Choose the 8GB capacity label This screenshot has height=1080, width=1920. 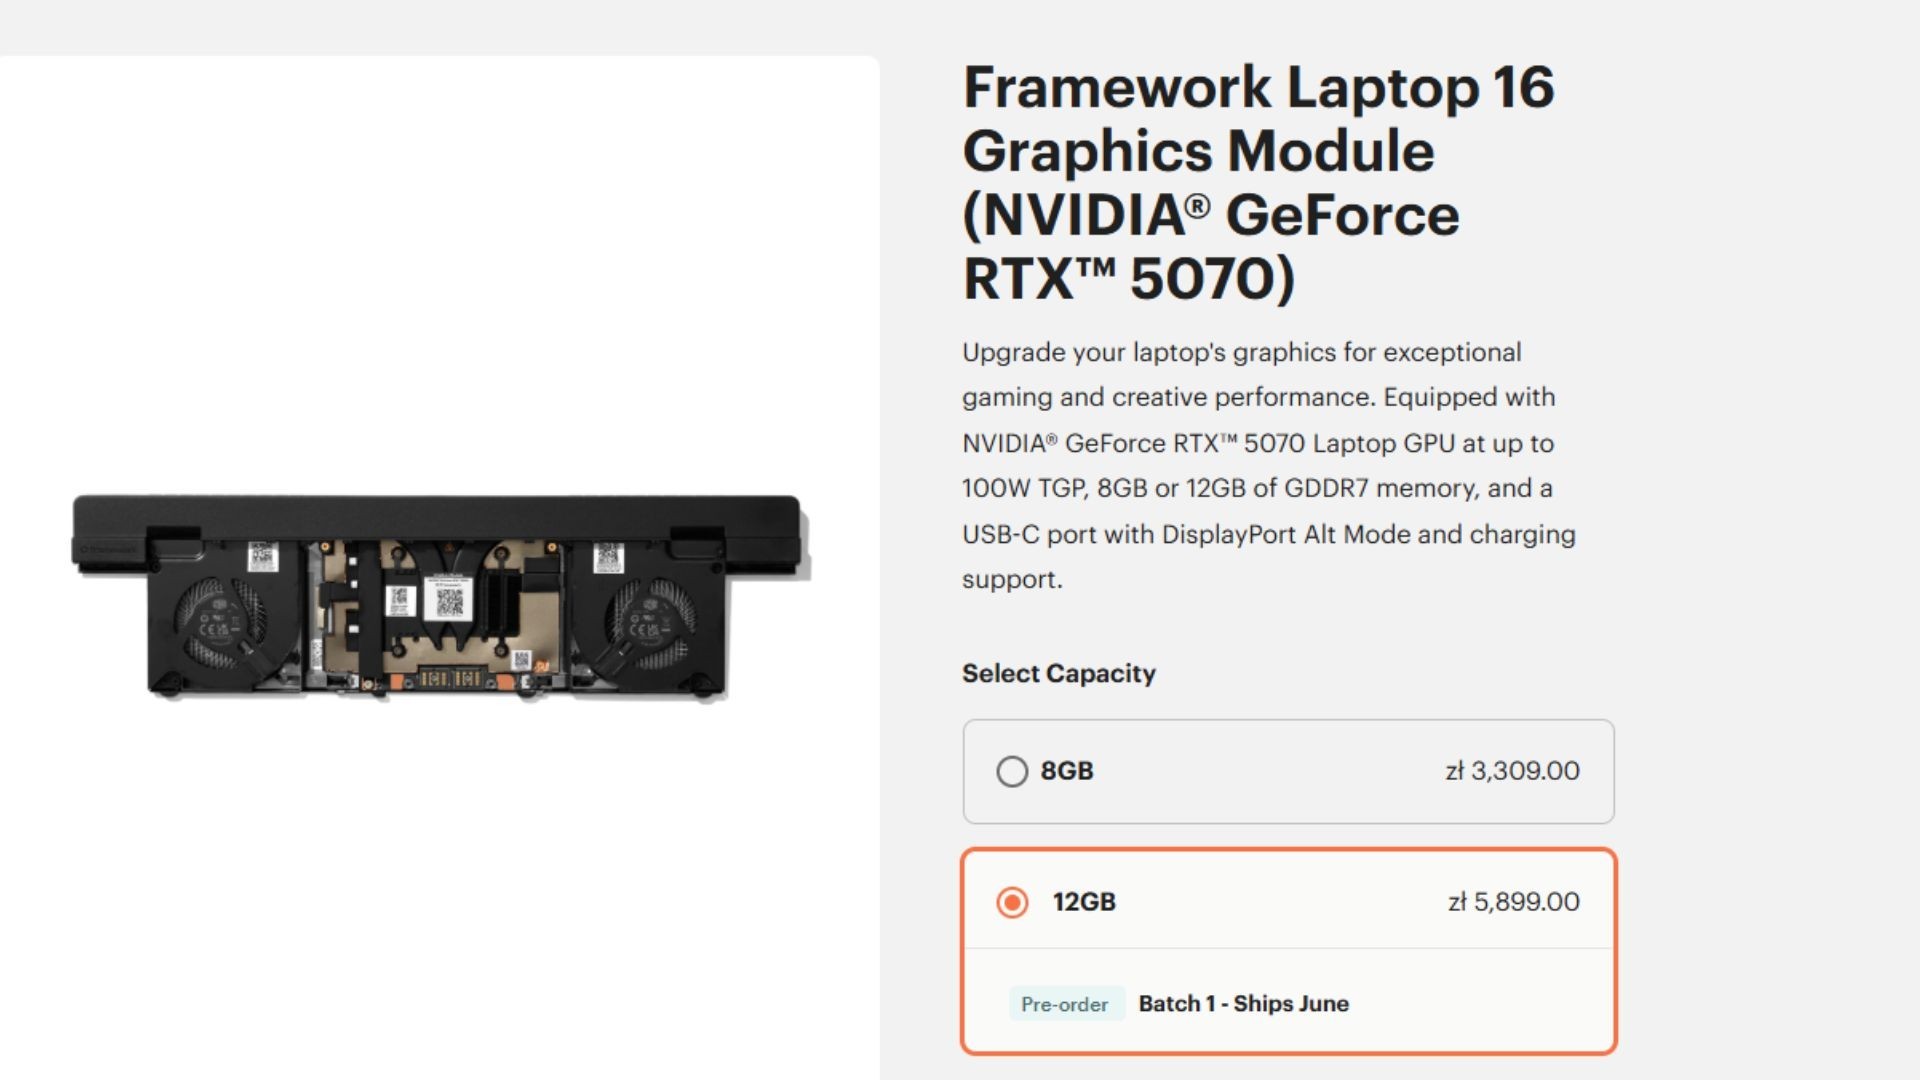click(x=1066, y=771)
